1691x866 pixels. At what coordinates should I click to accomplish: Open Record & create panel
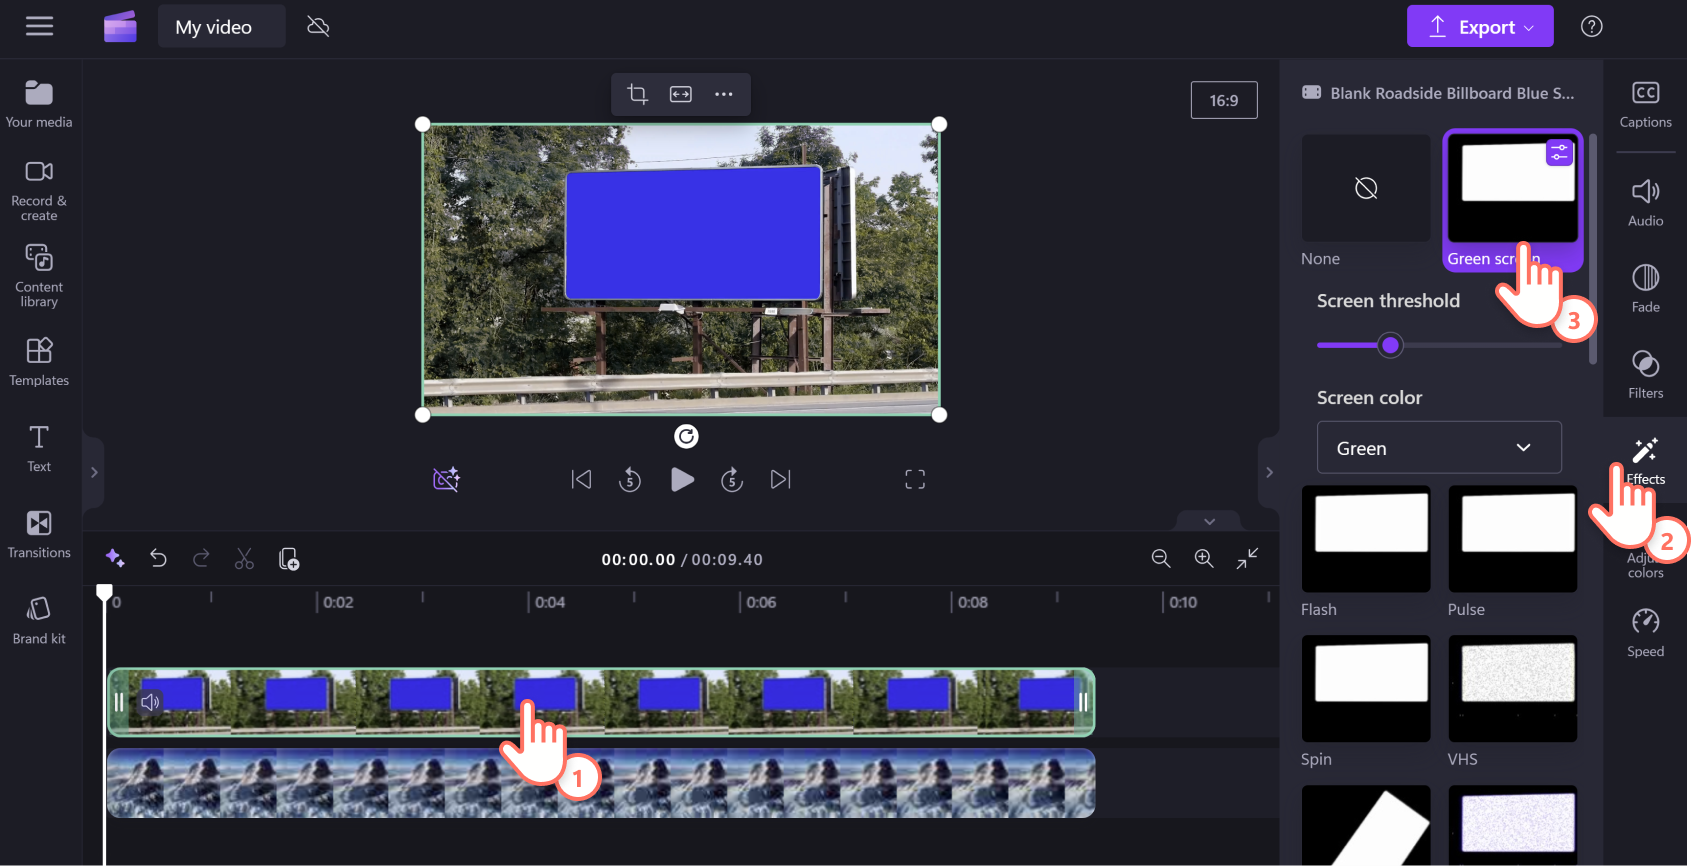coord(39,191)
